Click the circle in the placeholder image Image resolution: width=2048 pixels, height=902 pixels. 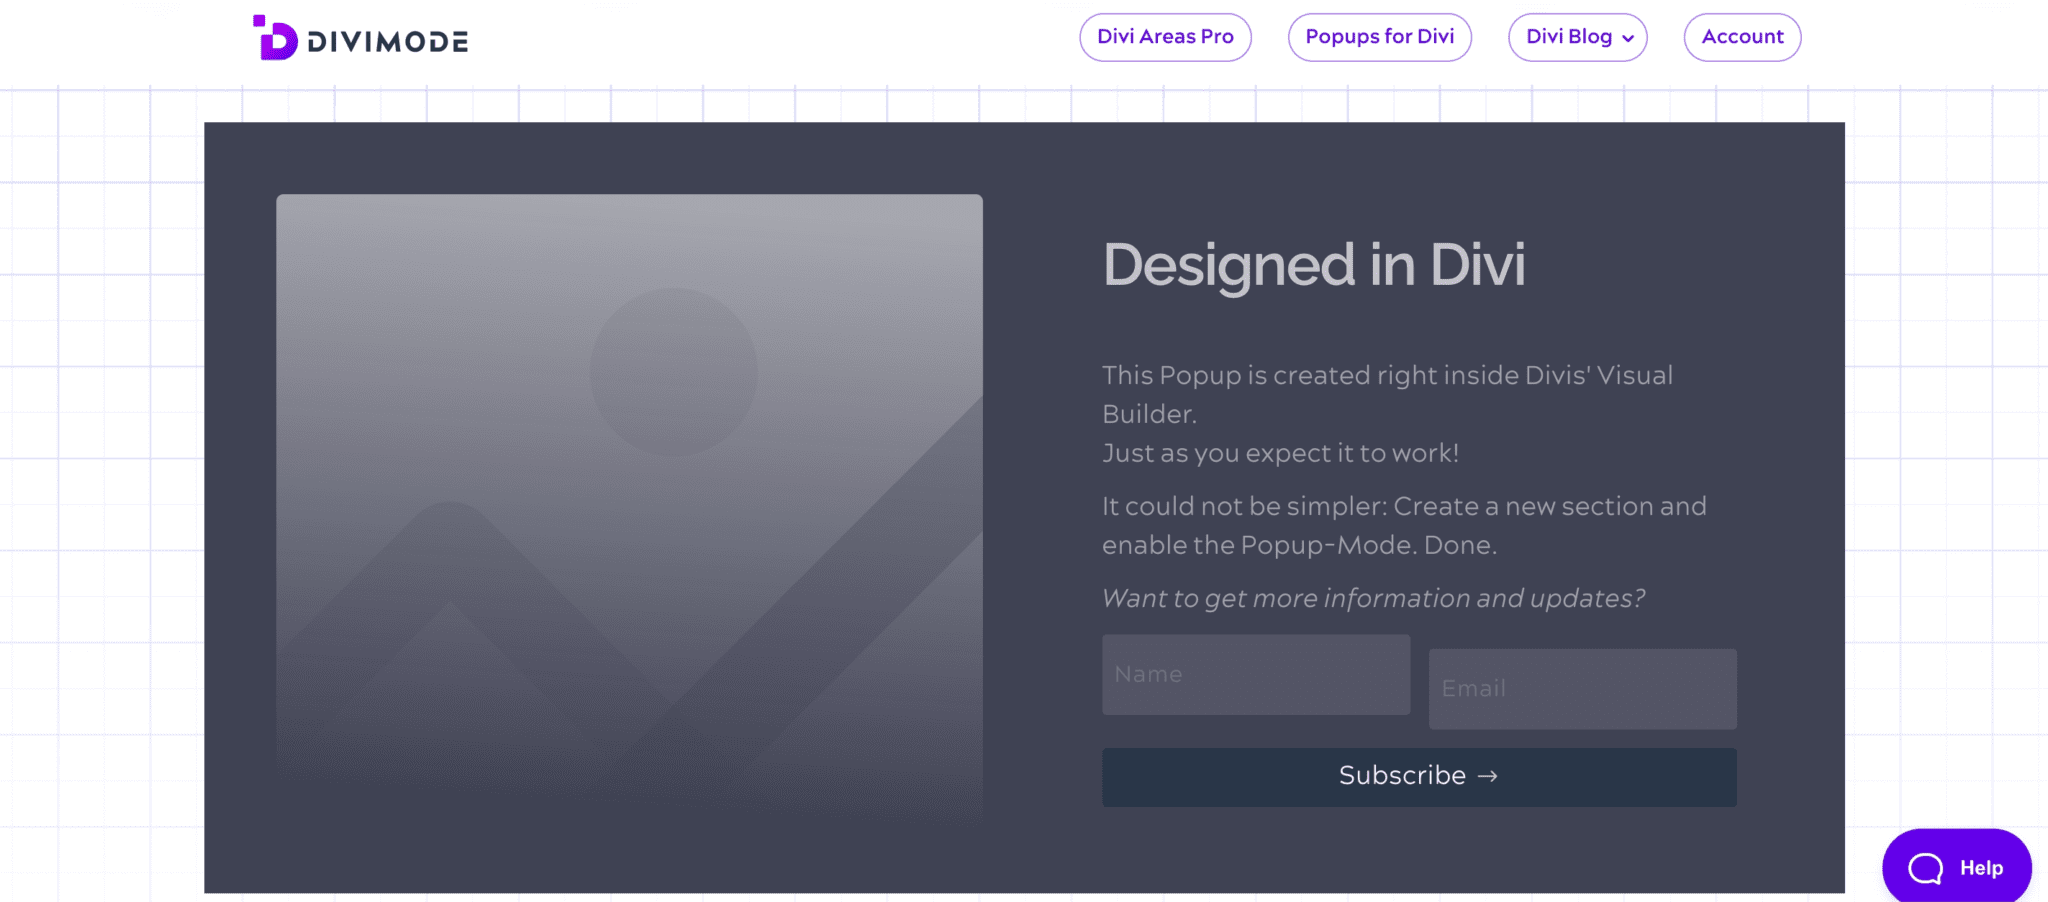(673, 370)
